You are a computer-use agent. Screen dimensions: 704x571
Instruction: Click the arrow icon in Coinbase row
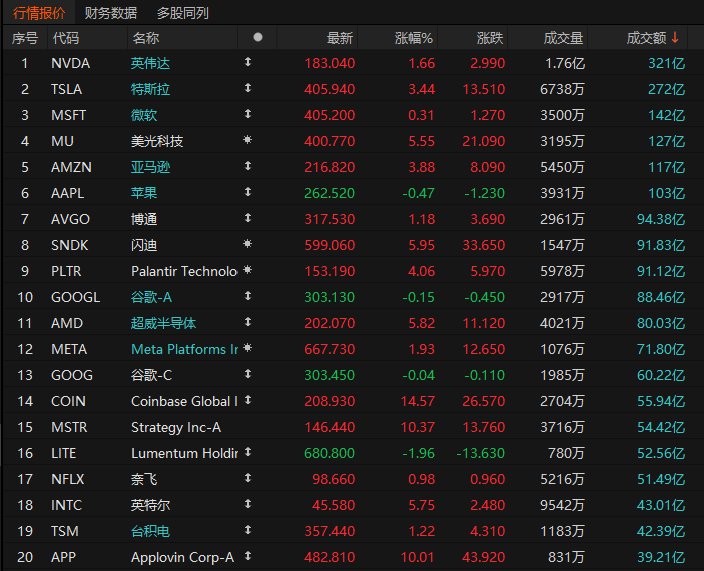[248, 401]
